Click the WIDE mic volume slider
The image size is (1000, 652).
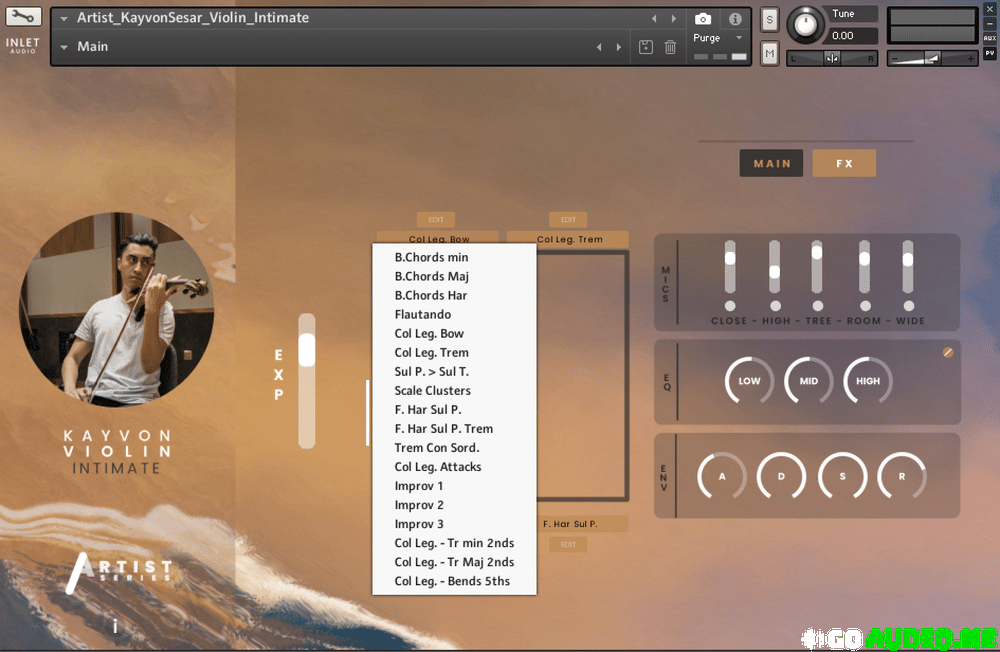coord(908,267)
